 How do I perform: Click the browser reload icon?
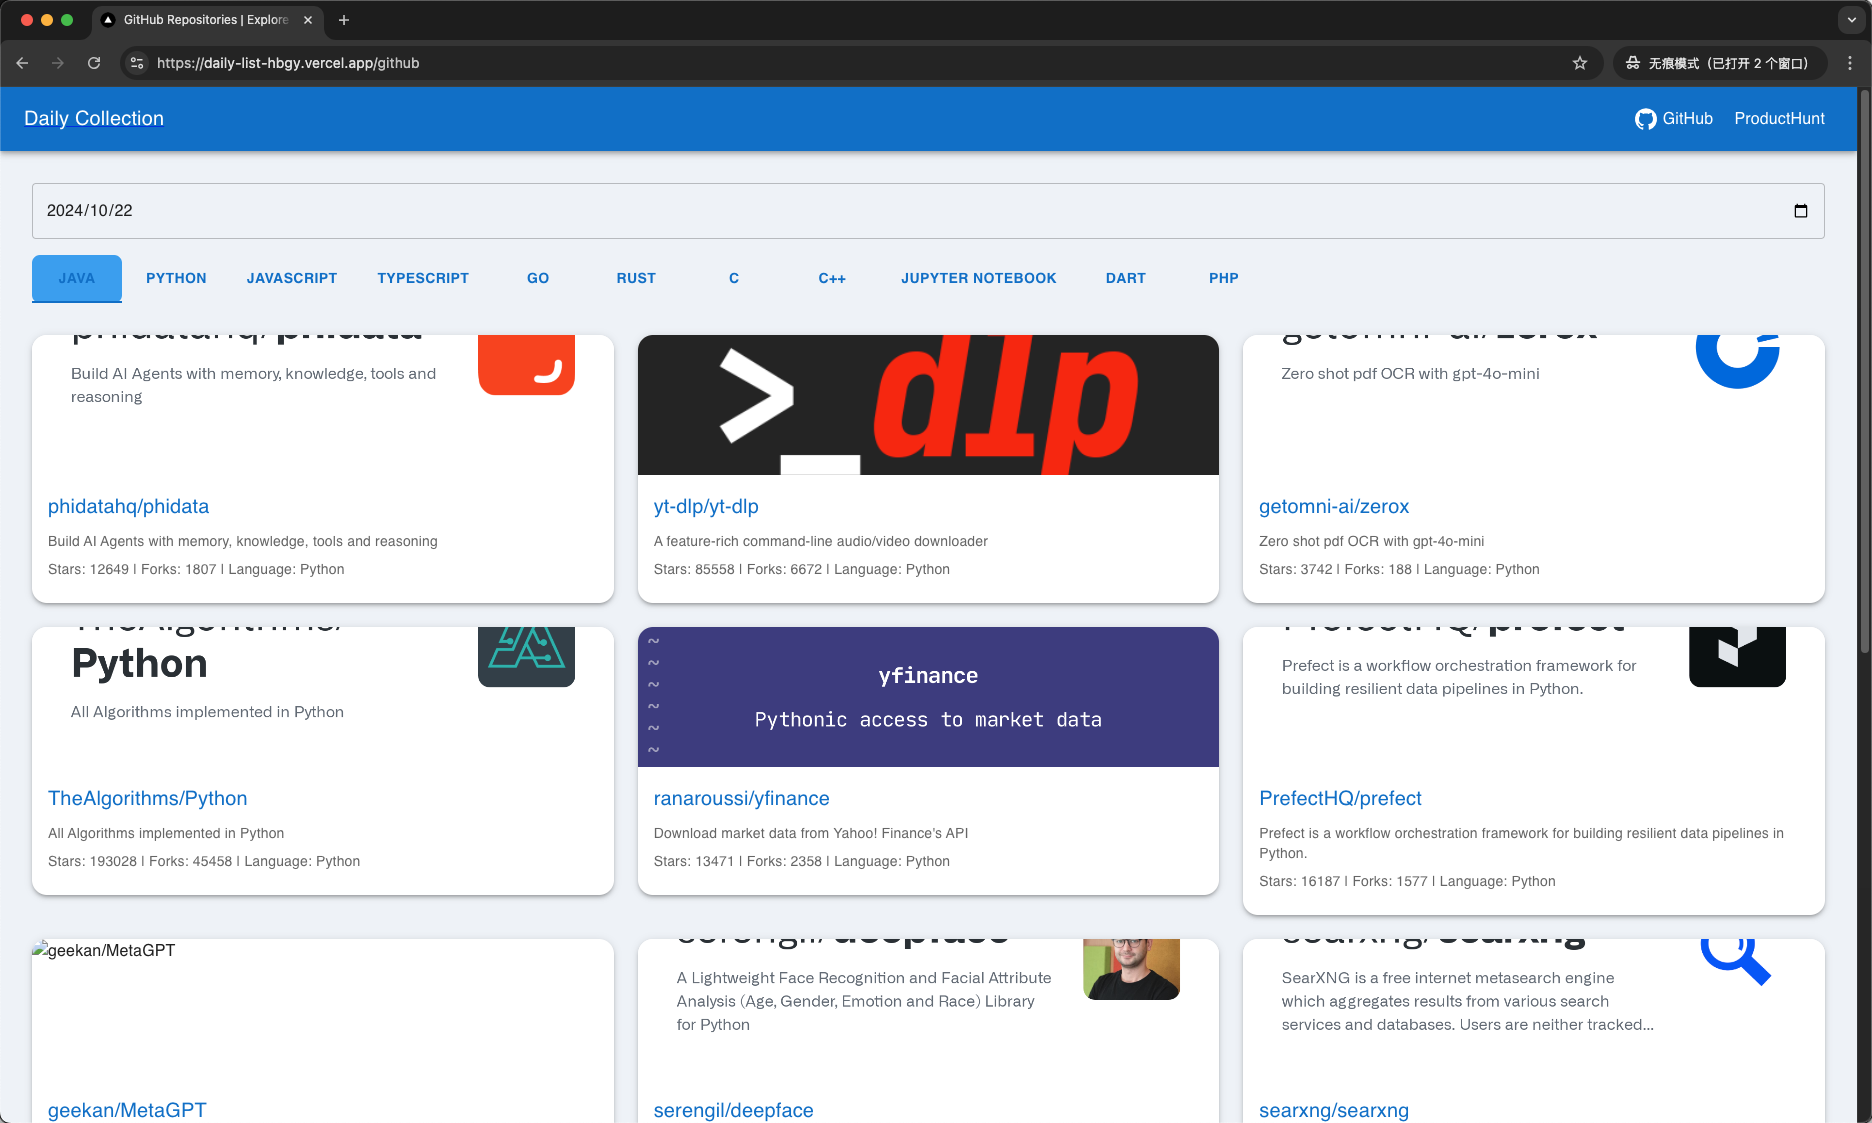point(94,63)
